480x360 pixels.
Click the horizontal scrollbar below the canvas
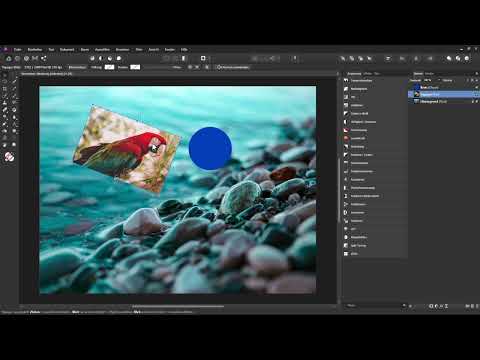pyautogui.click(x=178, y=306)
